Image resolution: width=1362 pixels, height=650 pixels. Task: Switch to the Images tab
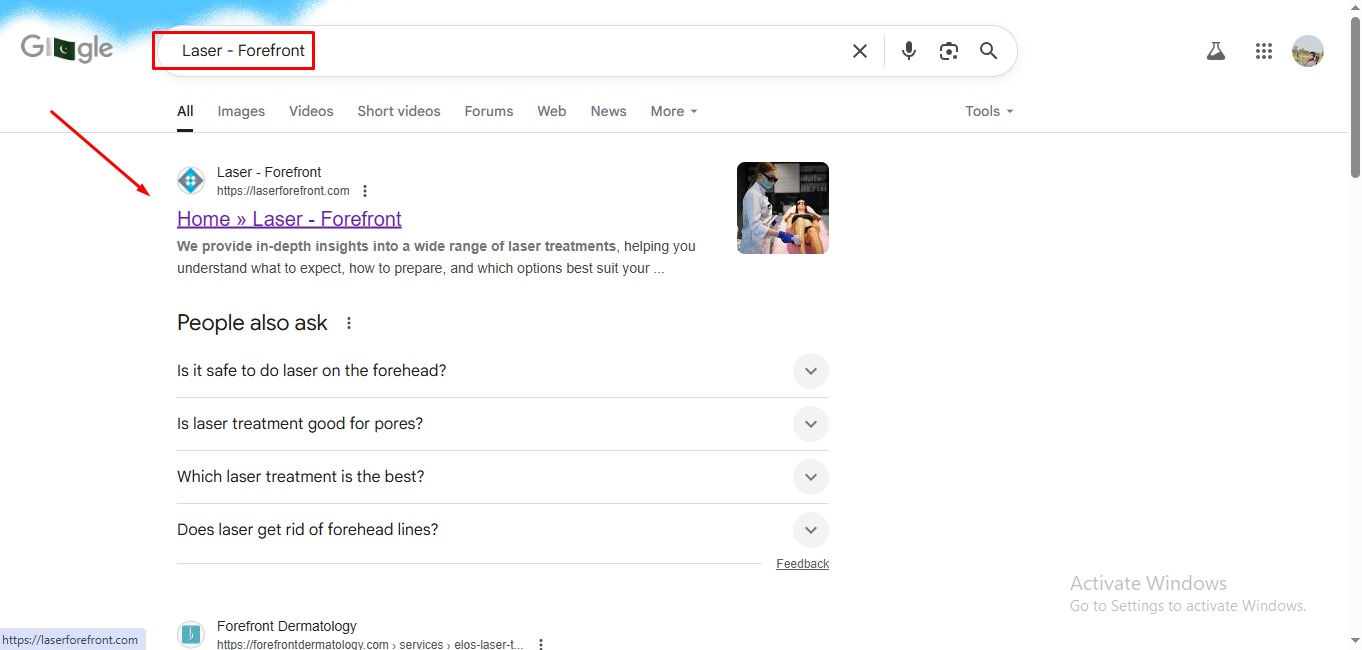tap(241, 111)
